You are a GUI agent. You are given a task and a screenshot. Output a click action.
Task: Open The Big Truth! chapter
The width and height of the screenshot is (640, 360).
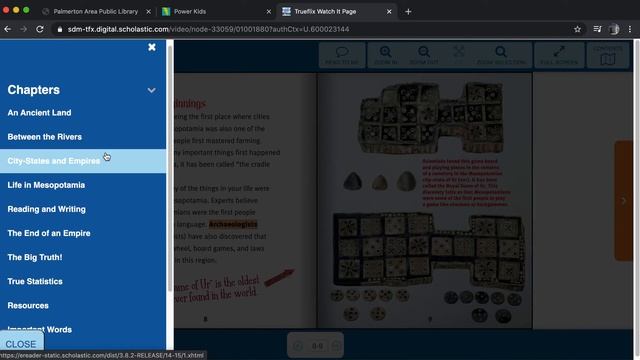pyautogui.click(x=35, y=257)
